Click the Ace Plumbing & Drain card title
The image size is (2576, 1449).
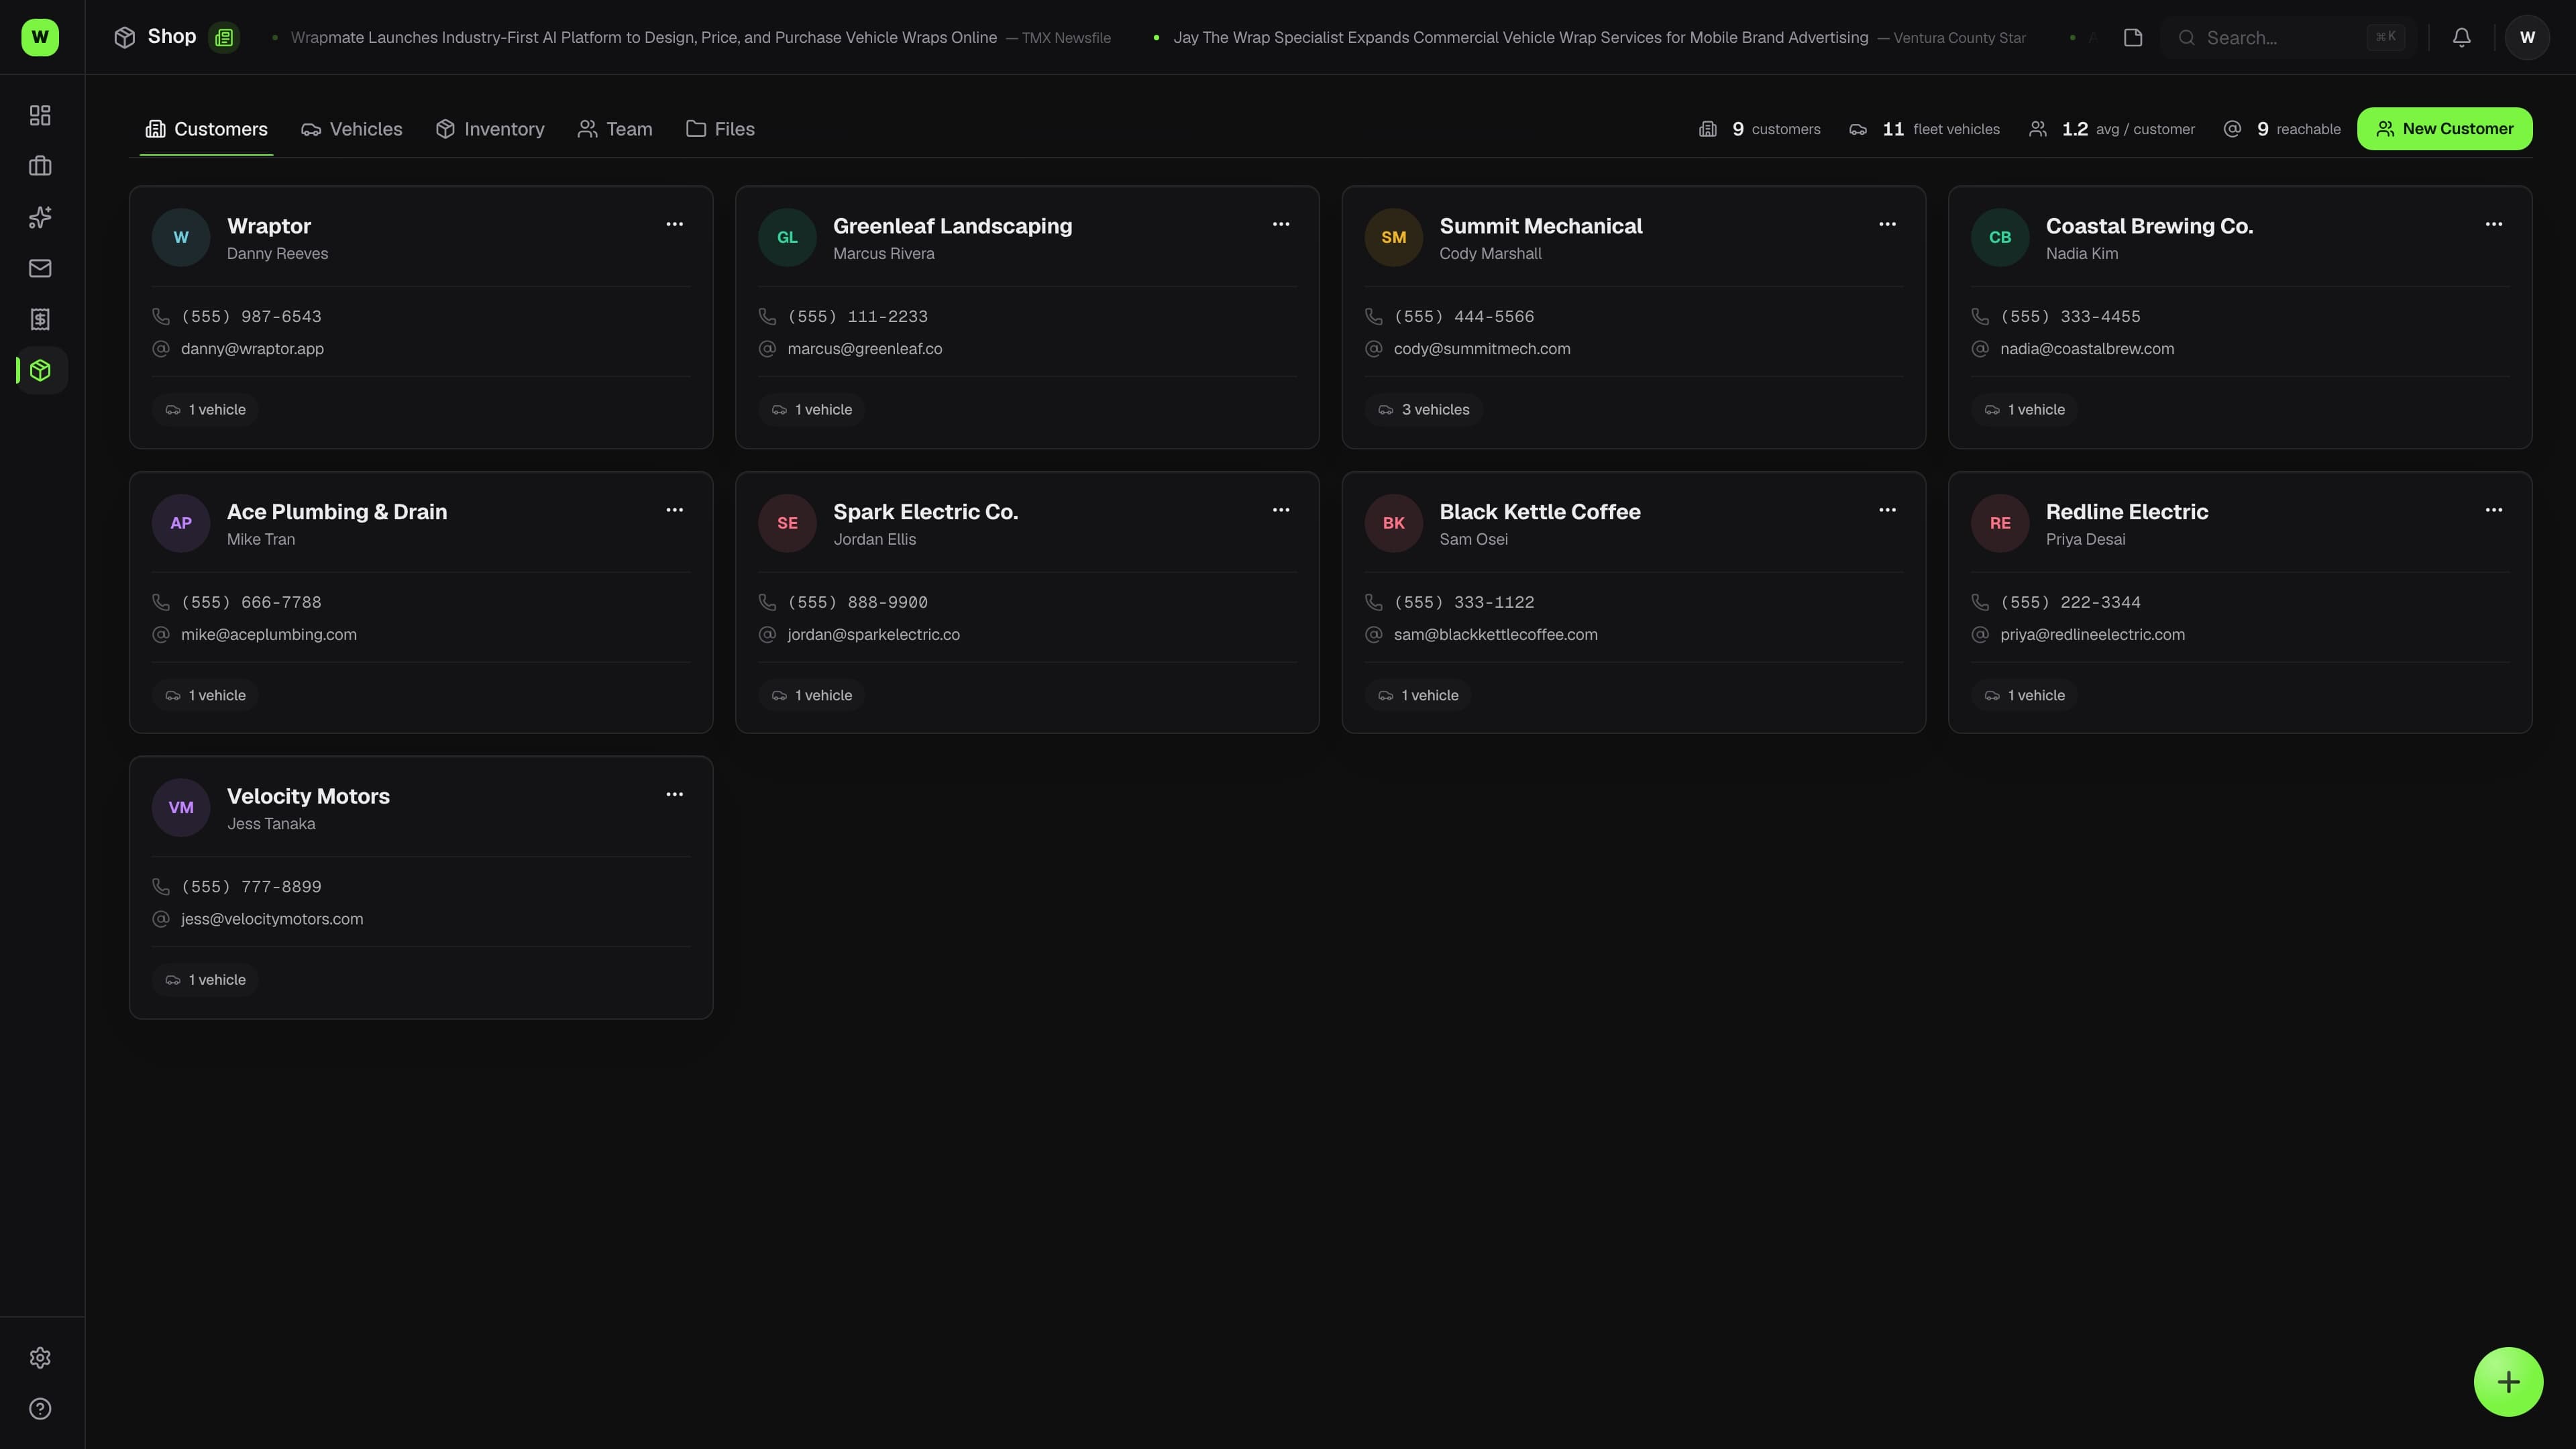pos(337,512)
